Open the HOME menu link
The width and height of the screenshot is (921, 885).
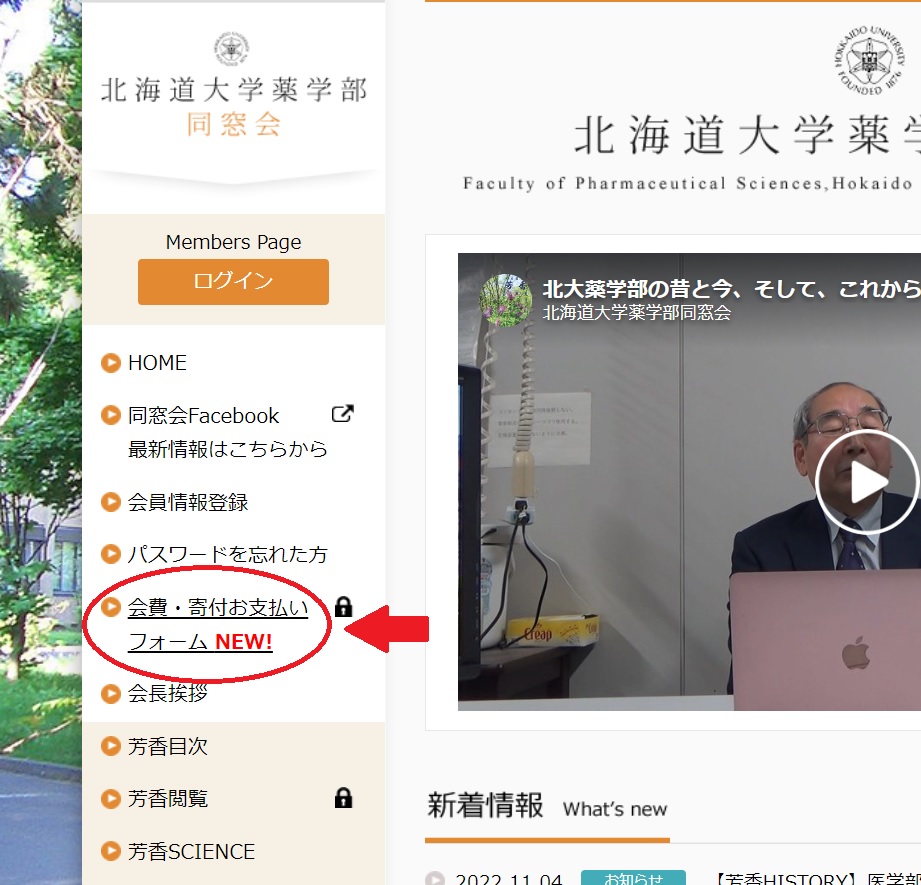pos(157,363)
